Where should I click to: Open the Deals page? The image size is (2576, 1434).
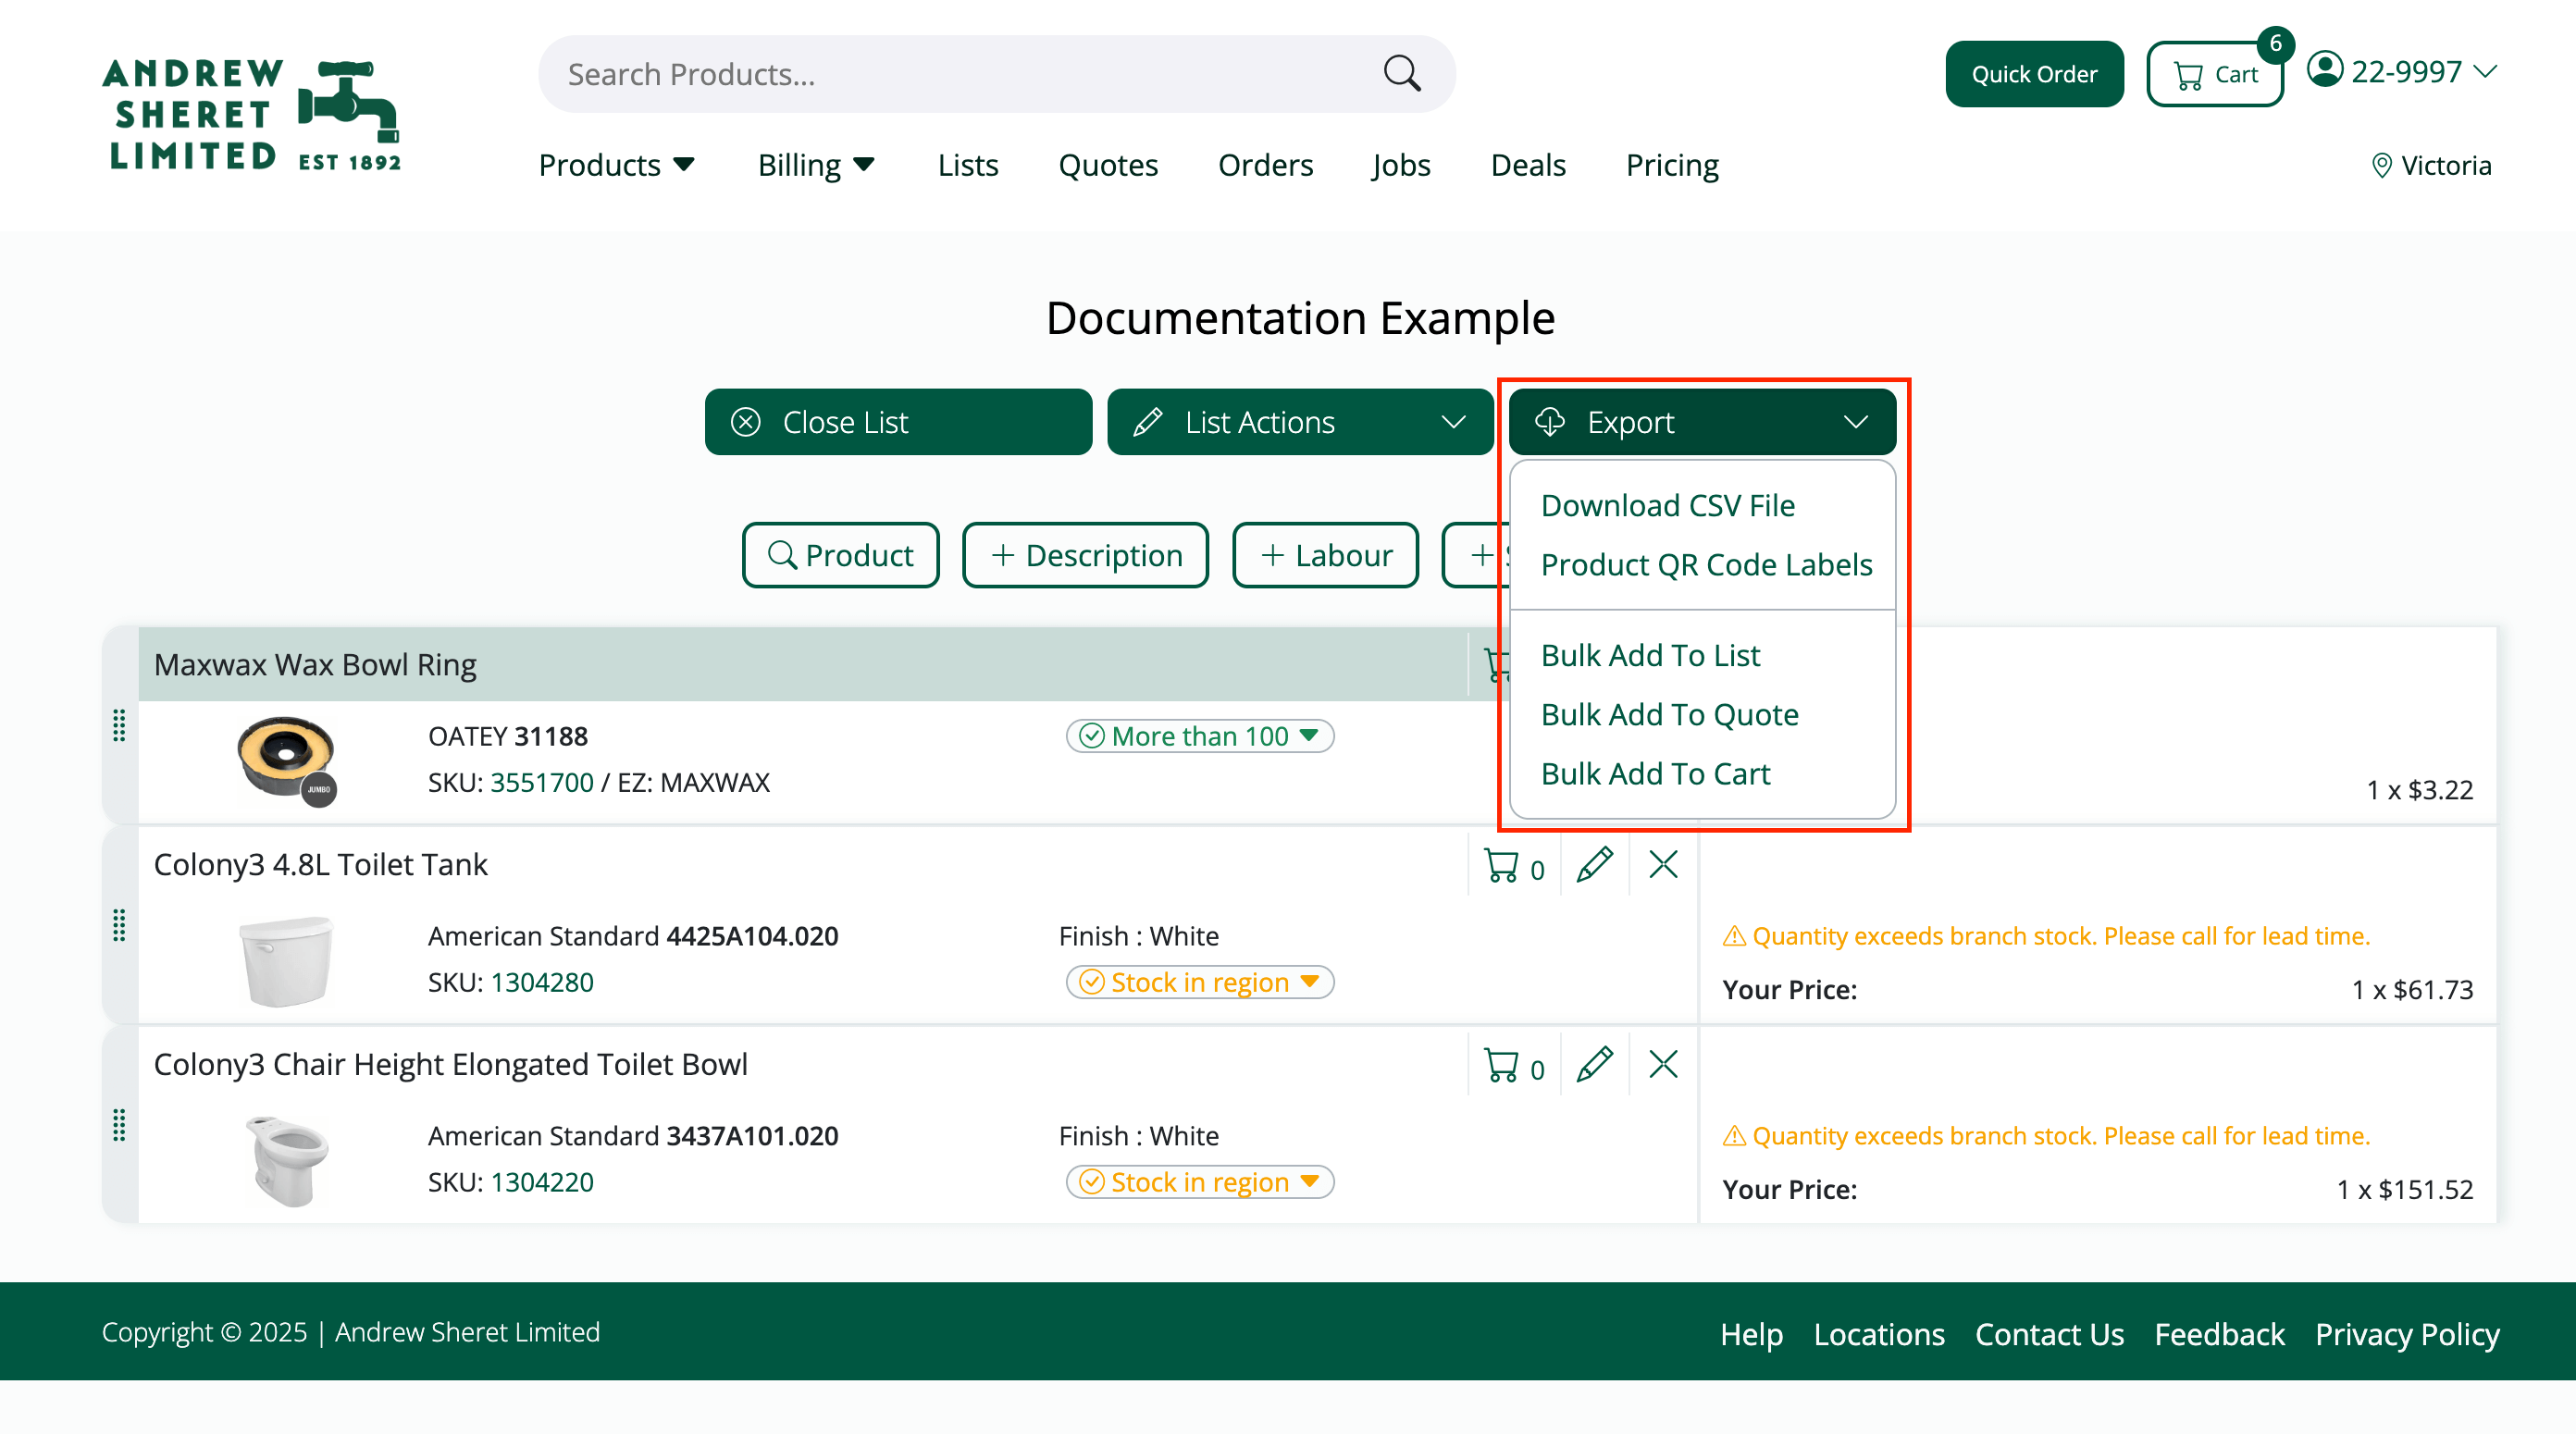pos(1528,165)
